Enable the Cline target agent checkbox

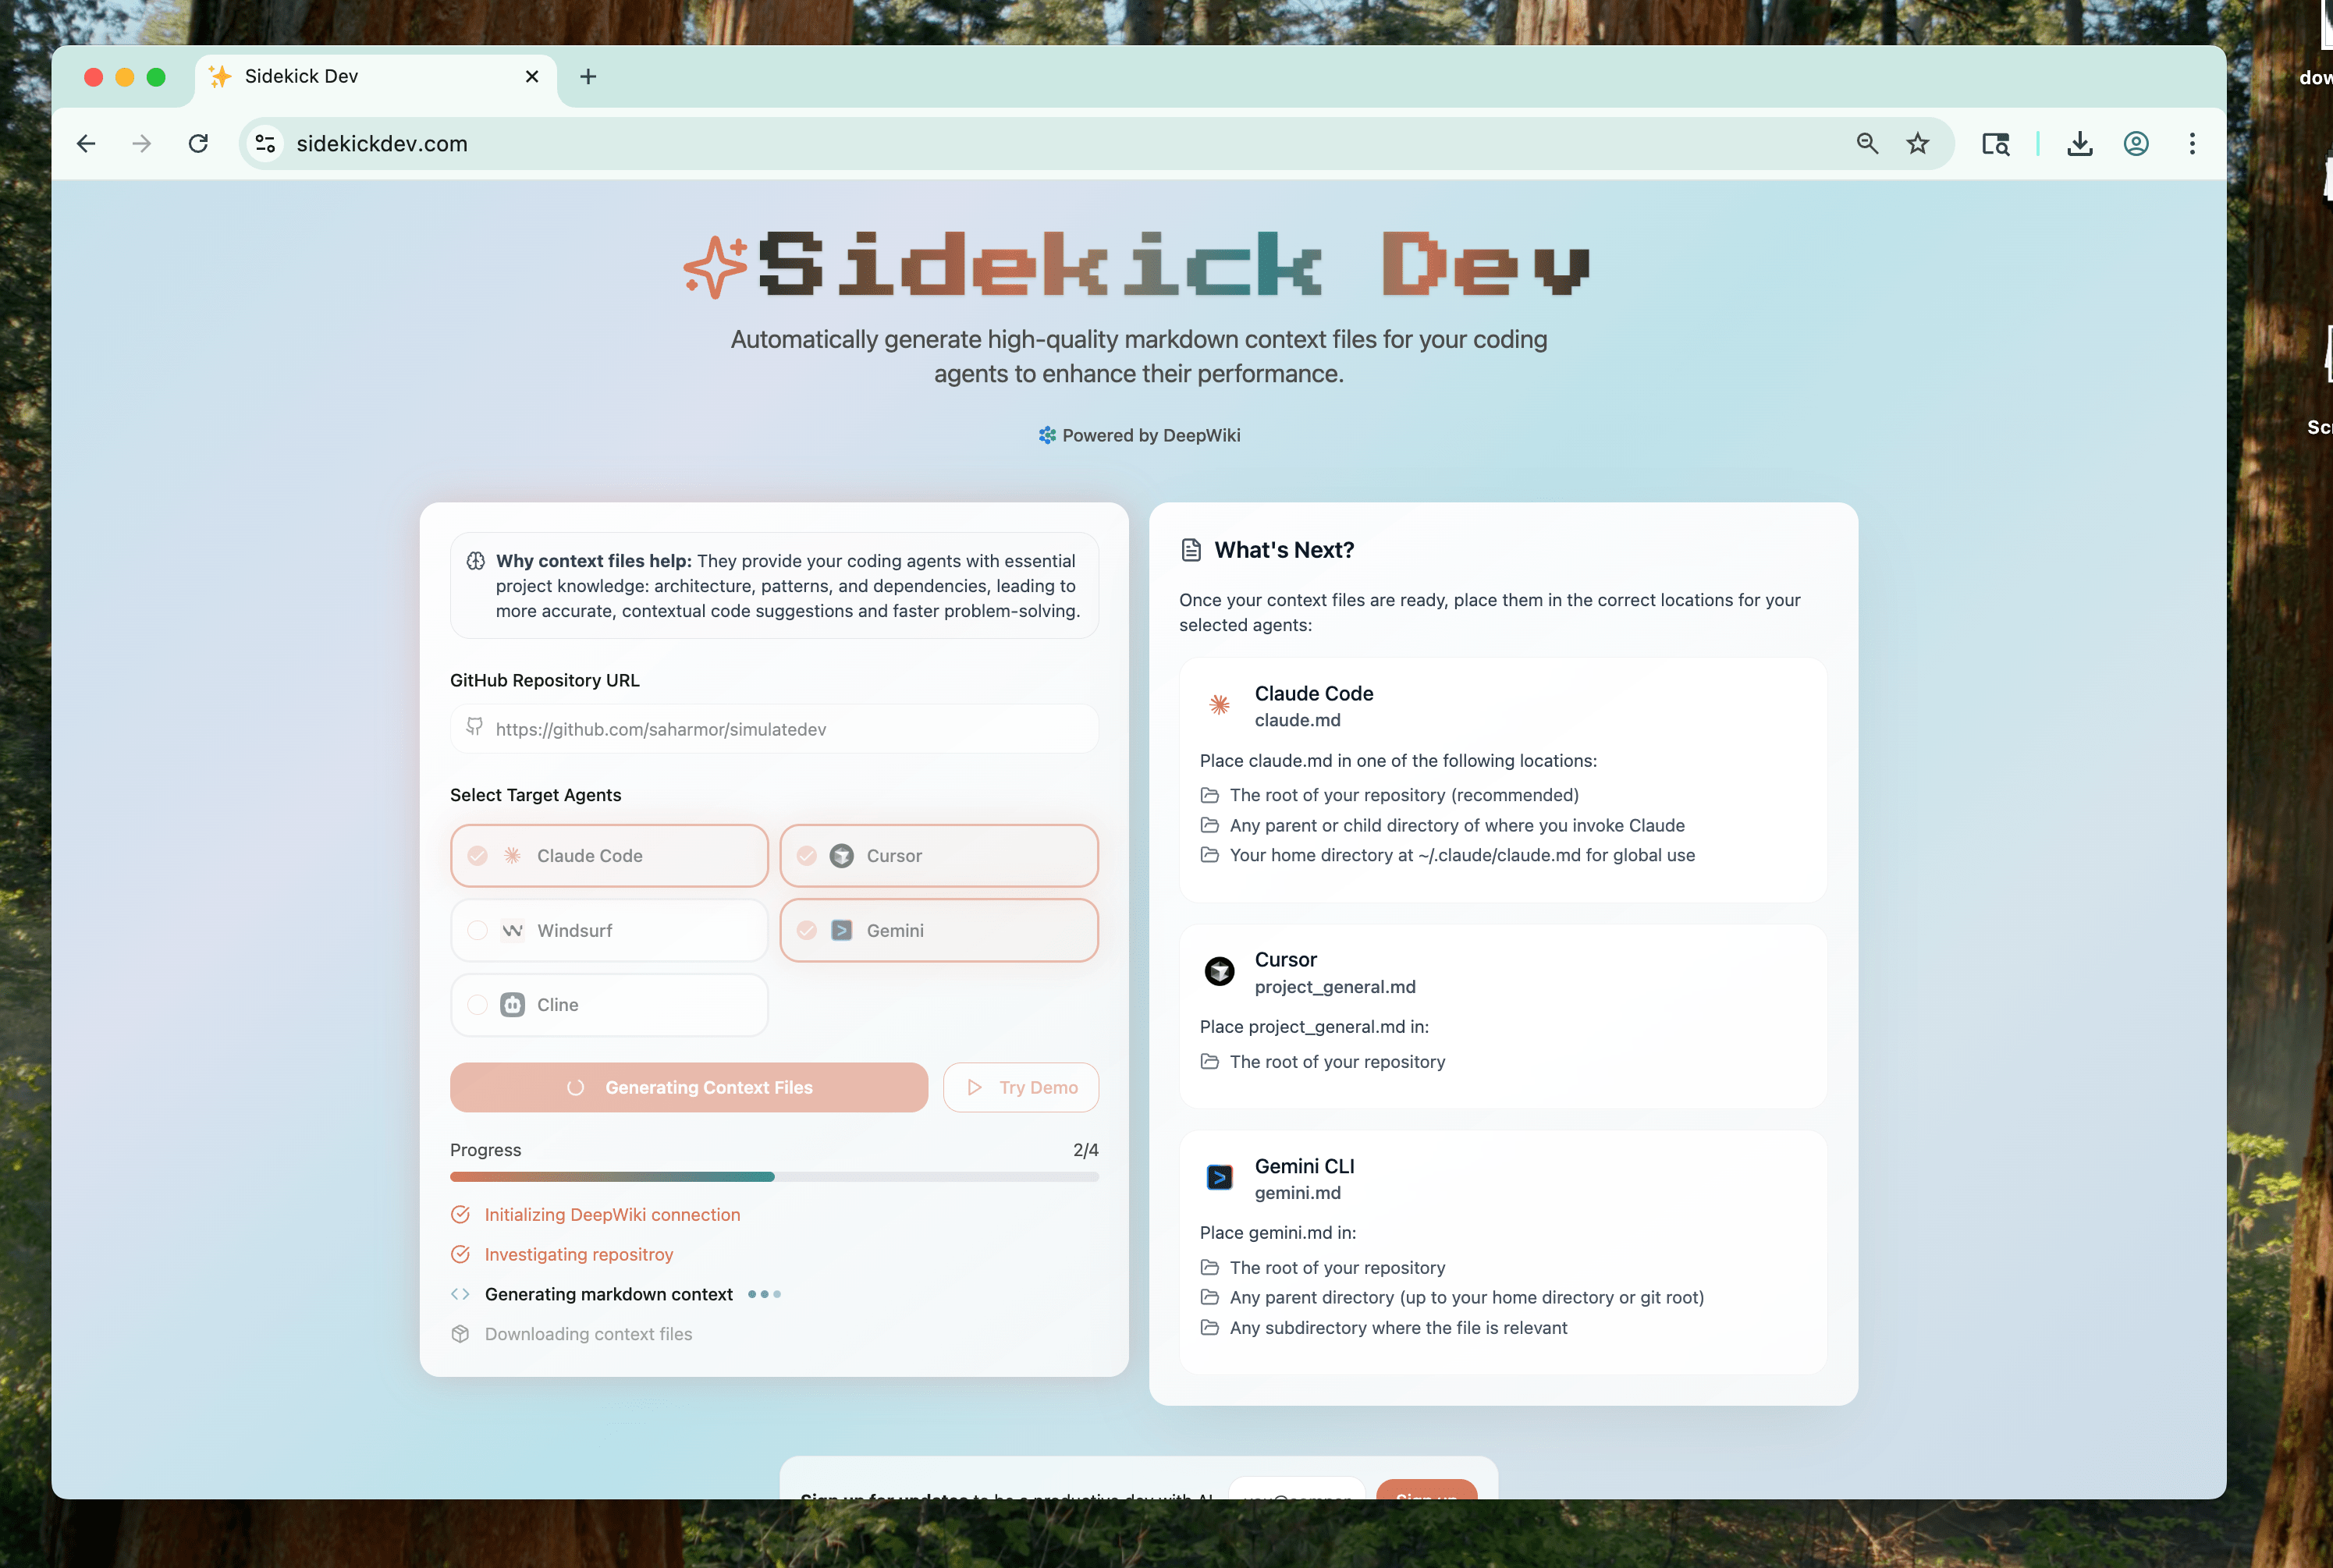pos(477,1004)
